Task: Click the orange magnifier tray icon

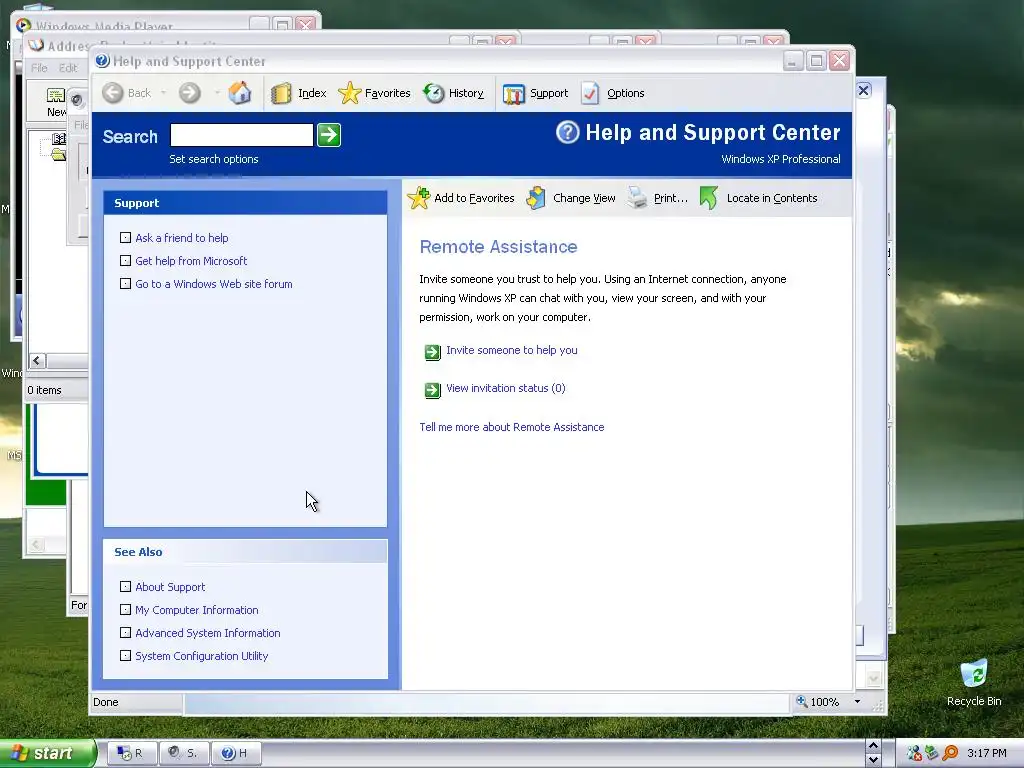Action: point(950,753)
